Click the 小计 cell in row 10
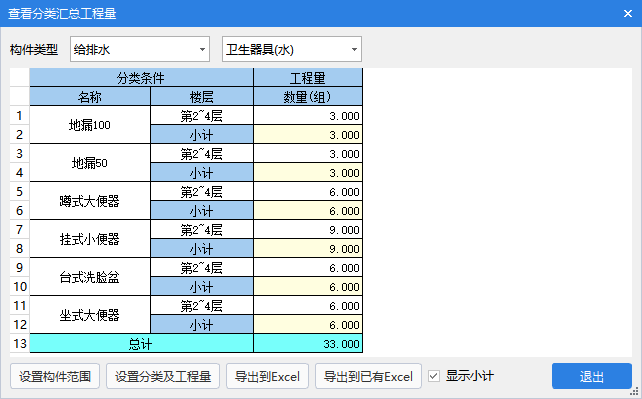 click(x=202, y=286)
